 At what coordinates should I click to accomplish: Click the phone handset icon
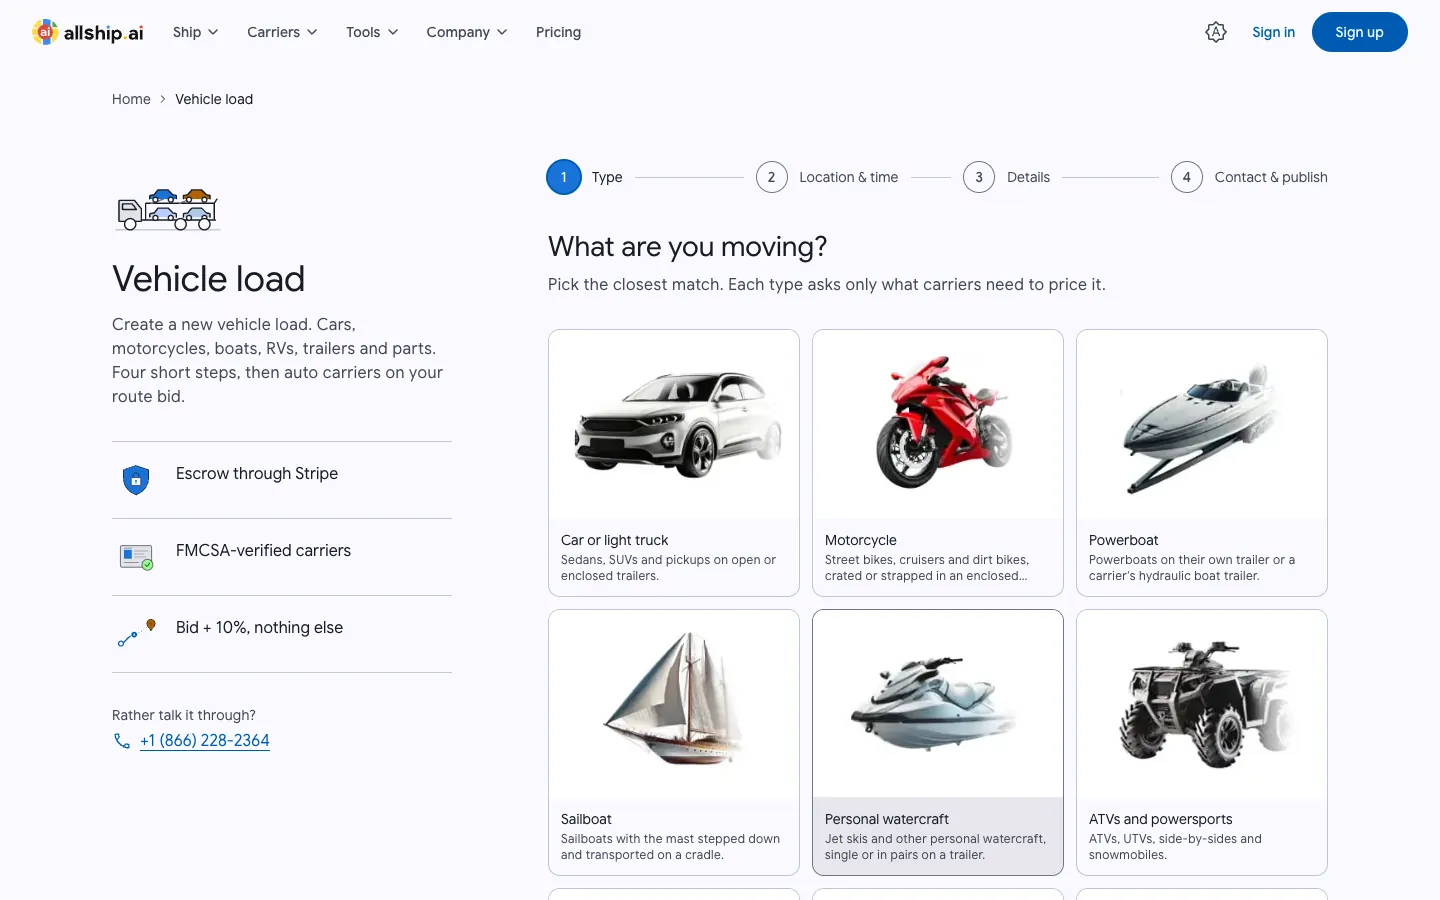(x=122, y=741)
